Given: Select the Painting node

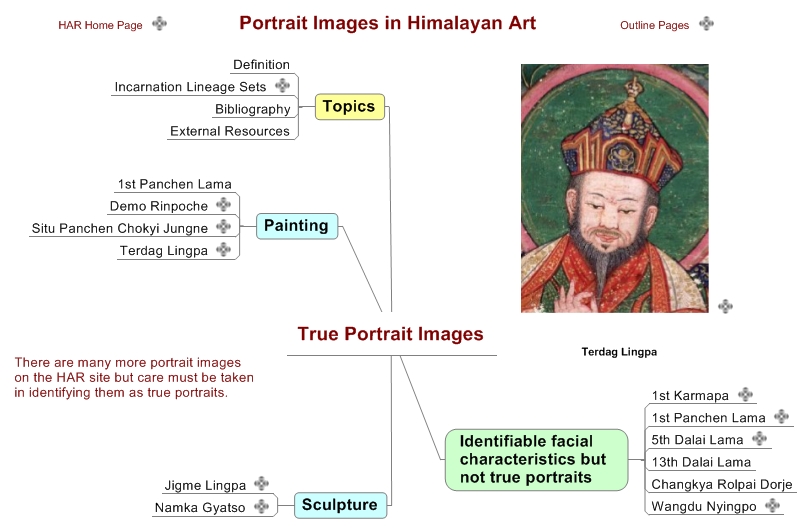Looking at the screenshot, I should point(297,226).
